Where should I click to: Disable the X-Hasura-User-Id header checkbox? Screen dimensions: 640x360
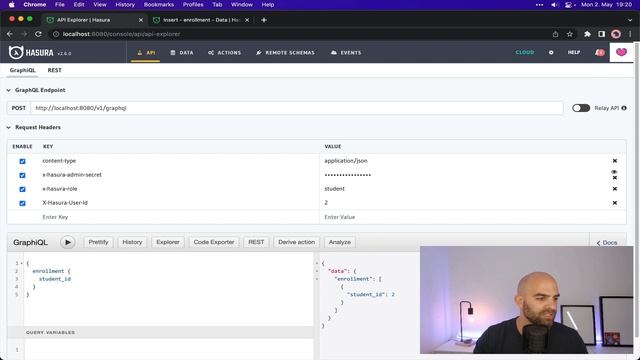(x=22, y=203)
